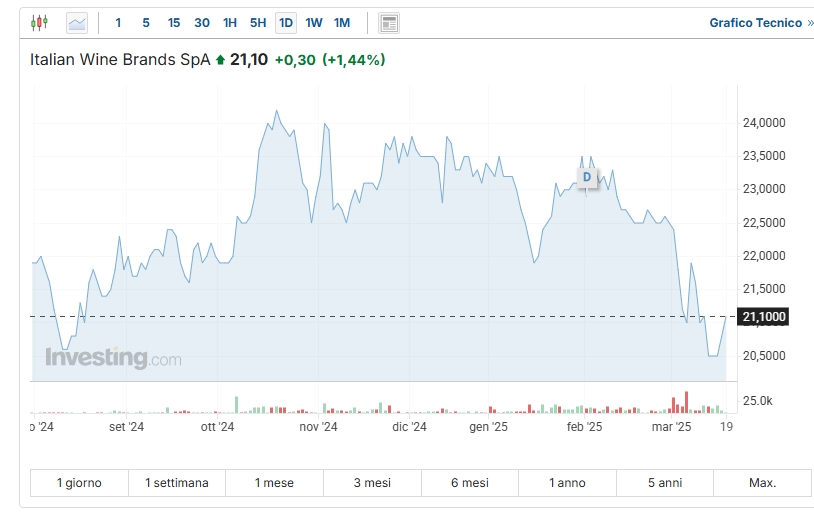Image resolution: width=814 pixels, height=522 pixels.
Task: Click the 21,10 last price value
Action: [249, 60]
